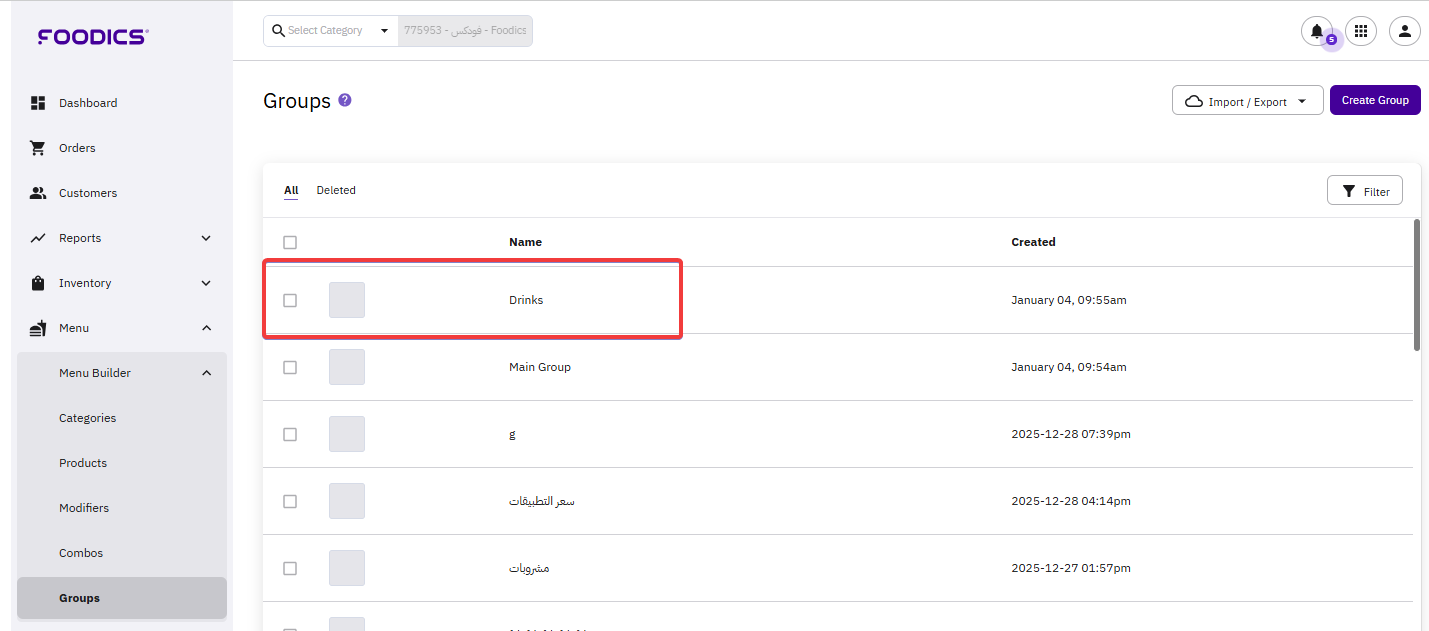Expand the Reports menu chevron

pyautogui.click(x=206, y=238)
